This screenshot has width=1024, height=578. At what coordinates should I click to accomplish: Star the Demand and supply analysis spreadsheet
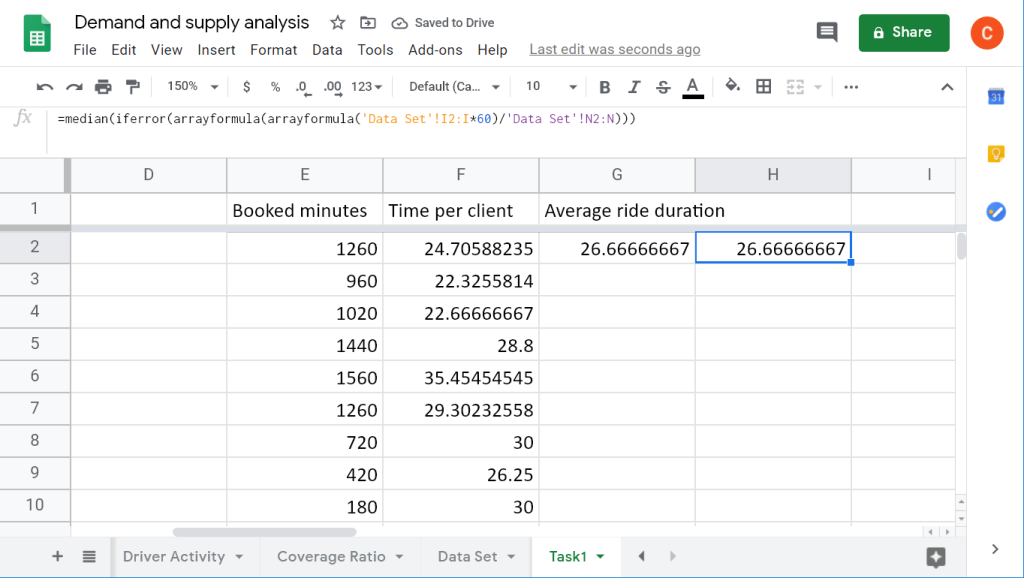(337, 22)
